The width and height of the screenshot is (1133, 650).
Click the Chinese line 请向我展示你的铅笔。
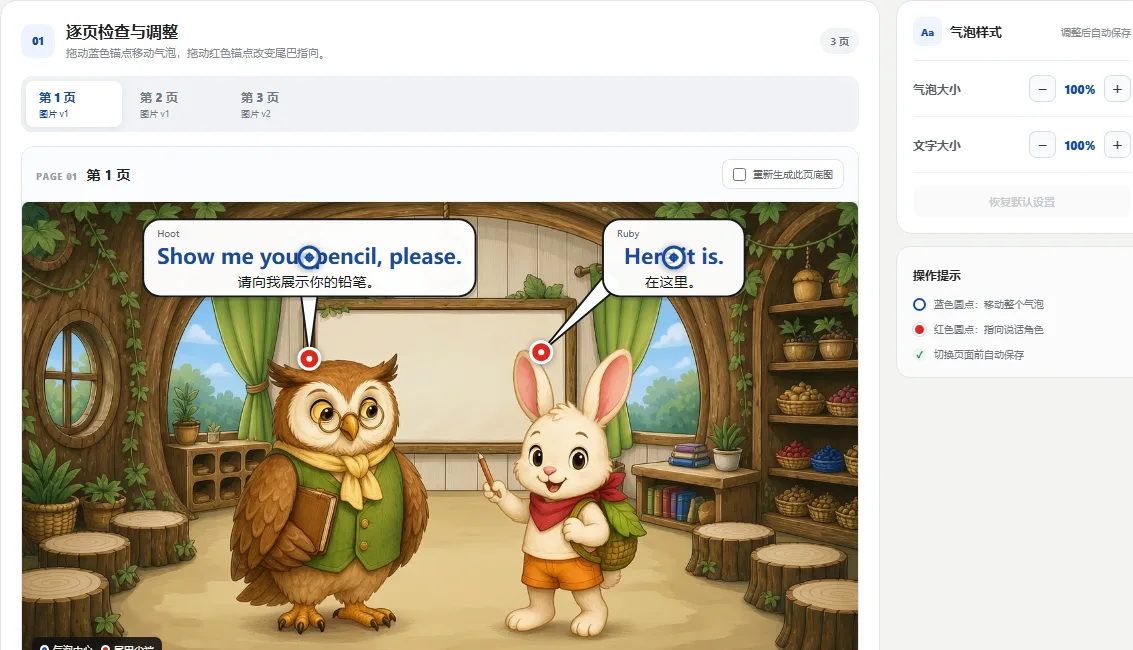click(x=306, y=282)
